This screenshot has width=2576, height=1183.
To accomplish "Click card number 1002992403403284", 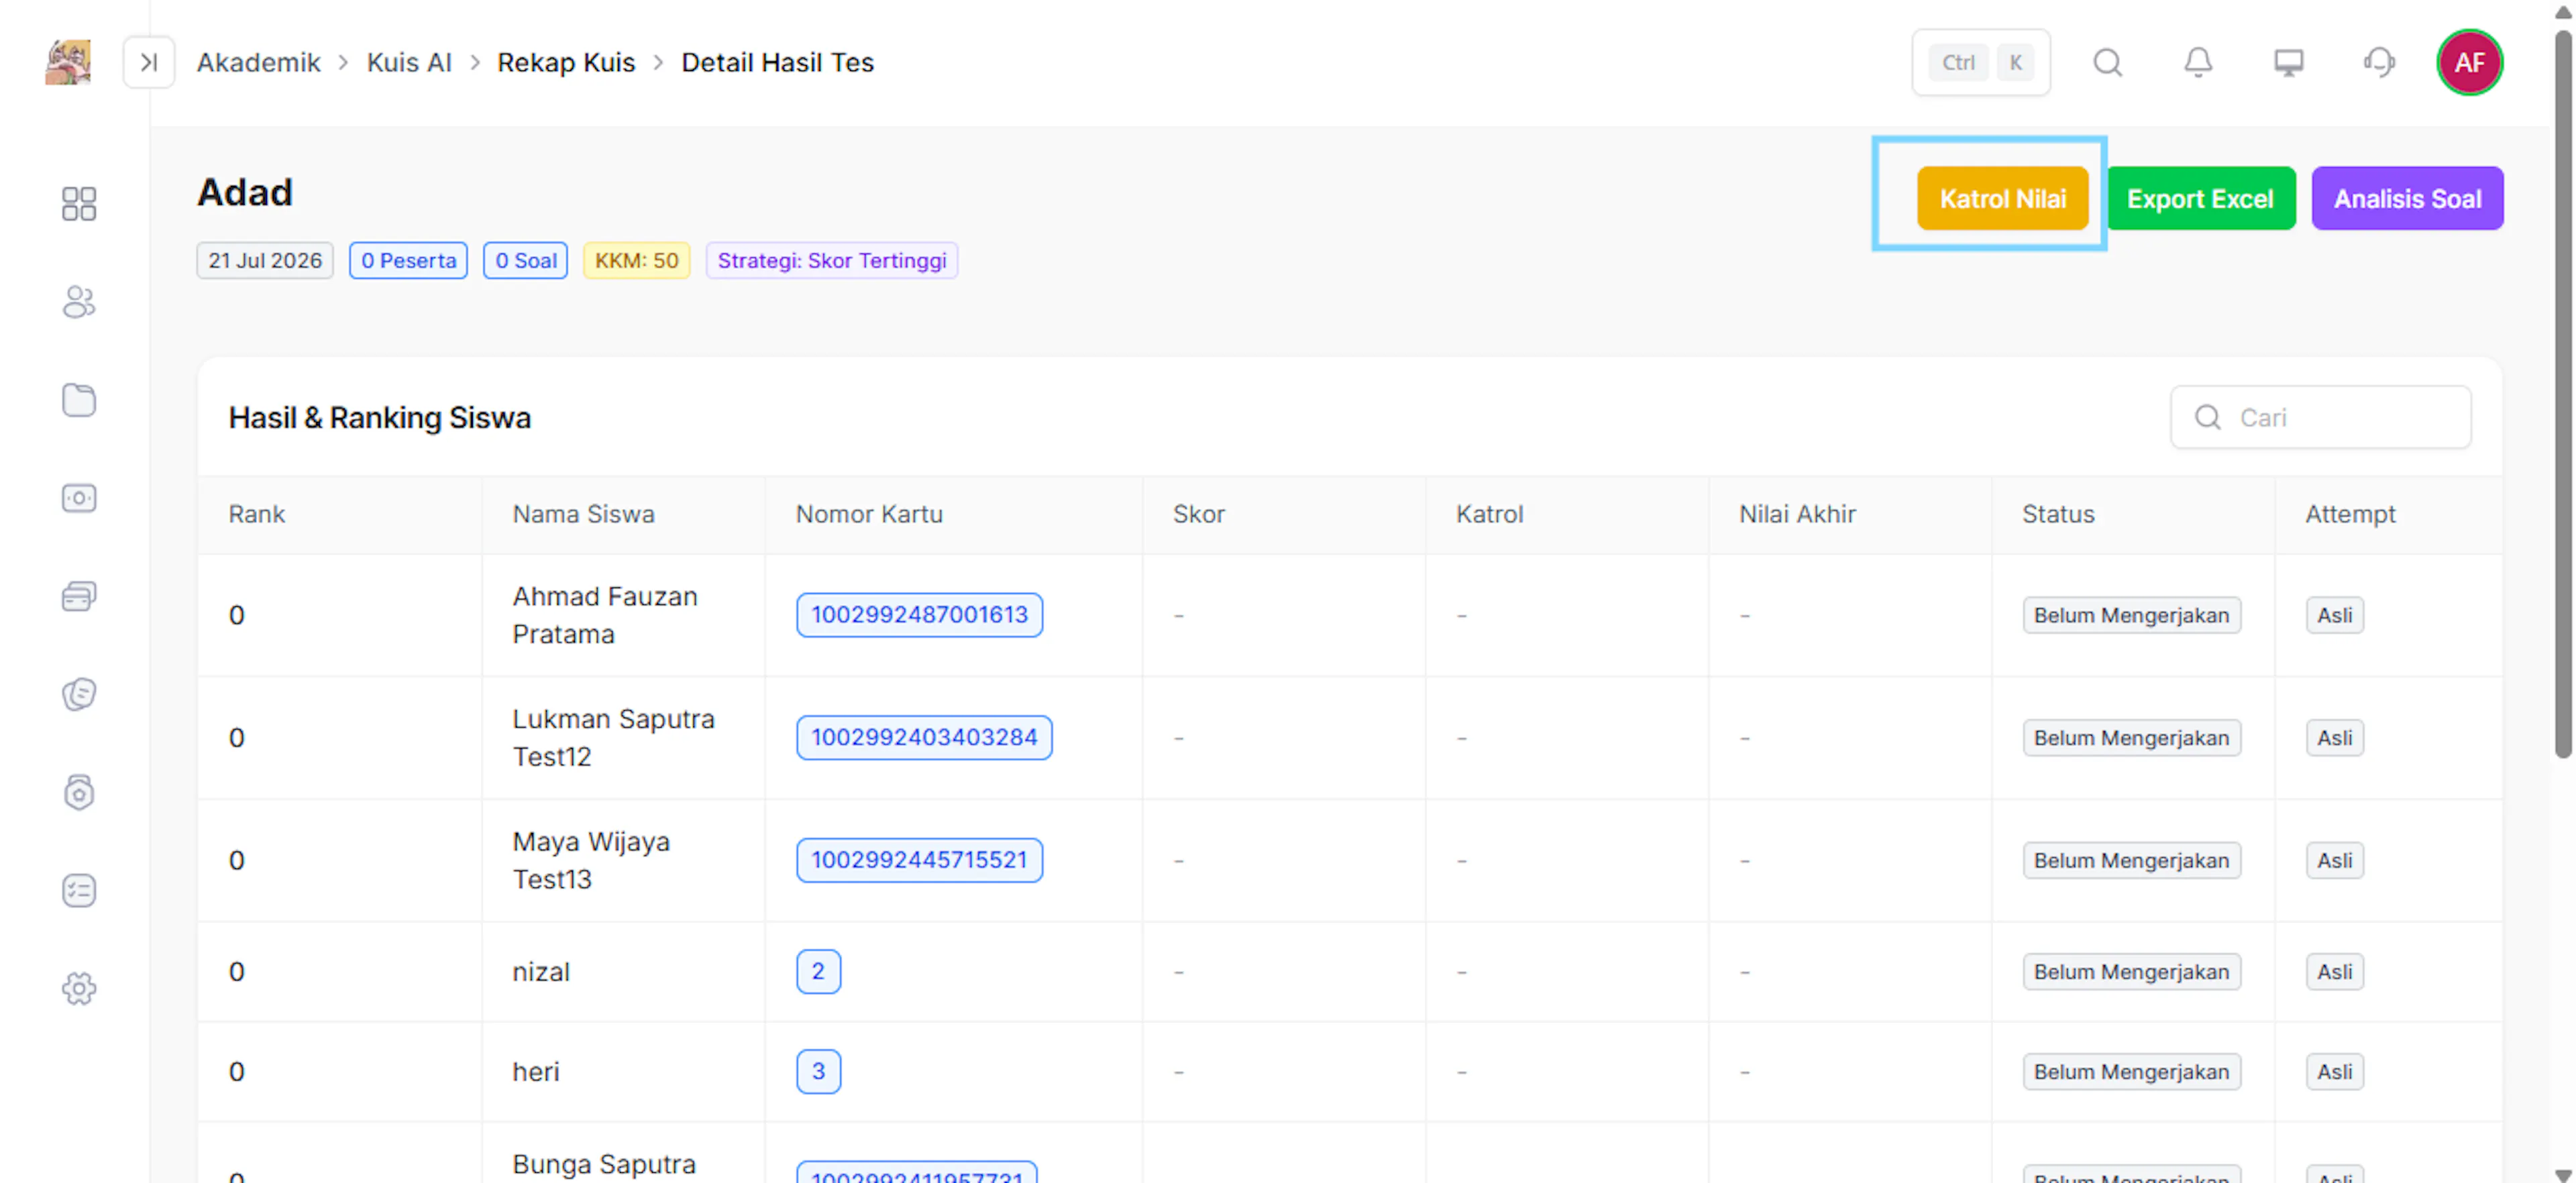I will (924, 738).
